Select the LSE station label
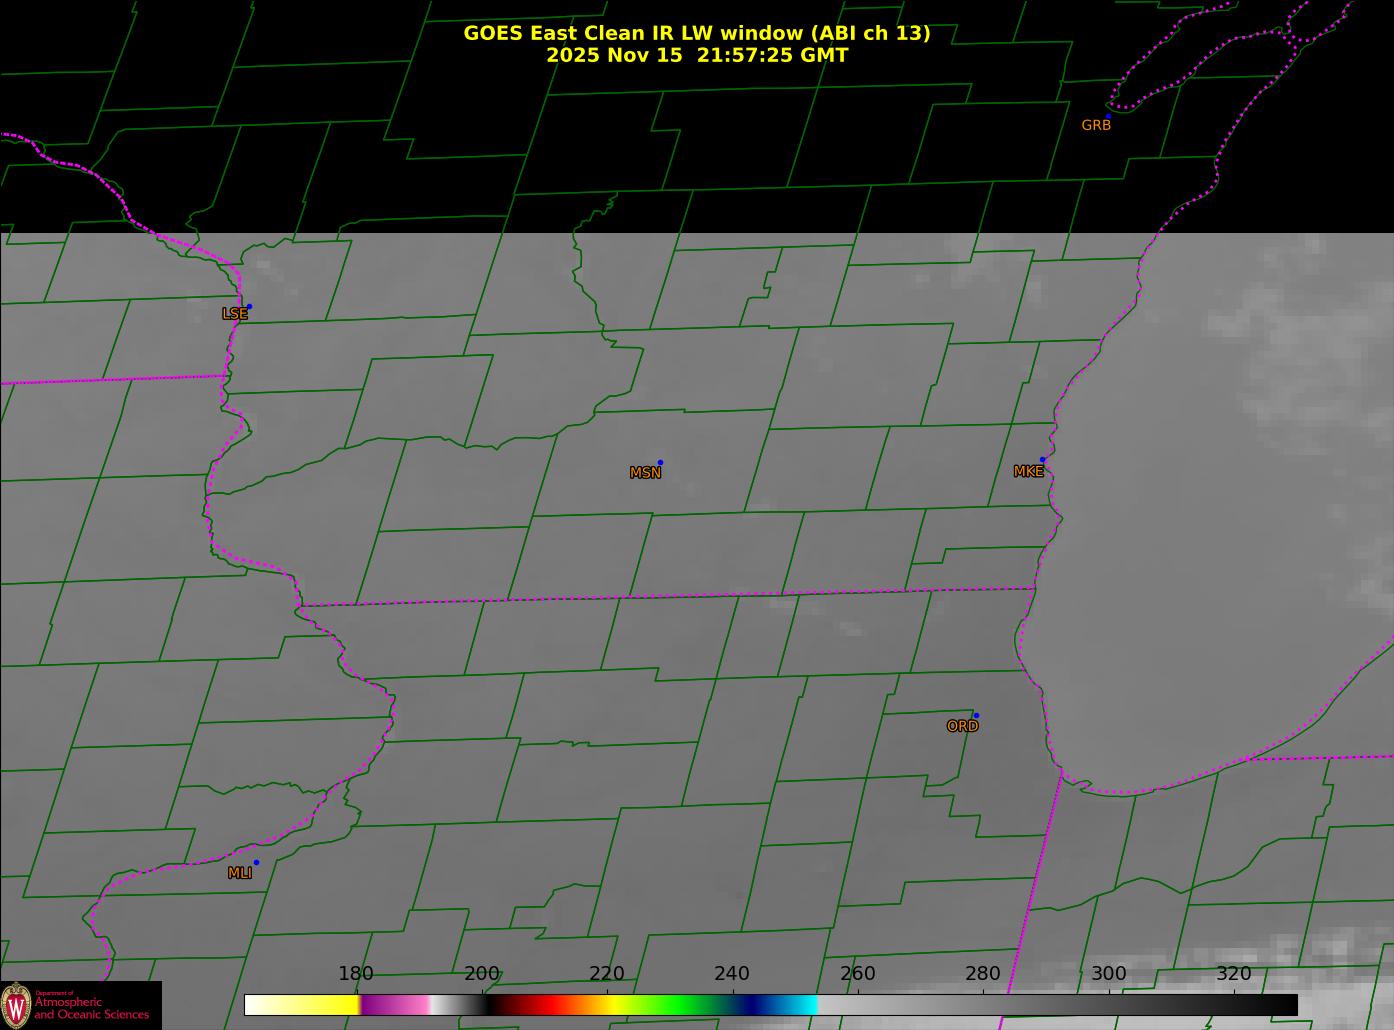The height and width of the screenshot is (1030, 1394). point(234,314)
